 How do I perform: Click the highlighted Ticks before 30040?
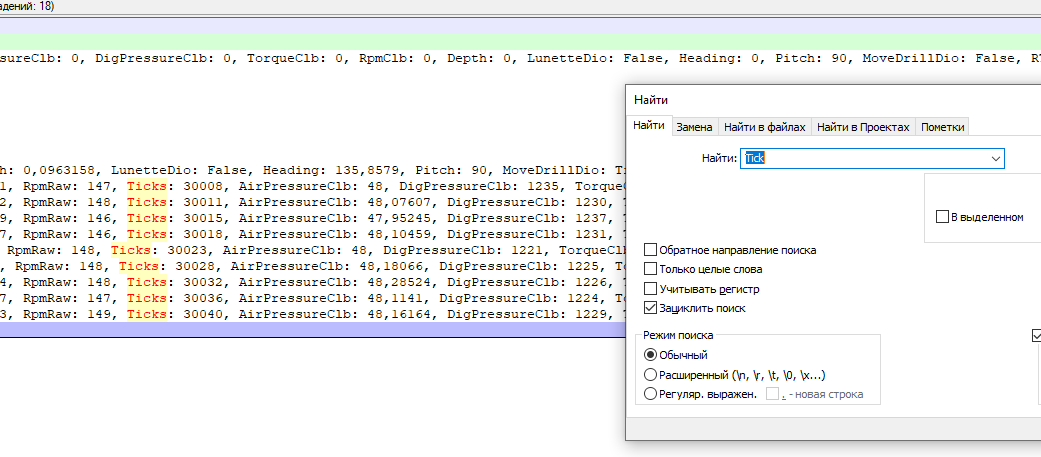coord(148,314)
